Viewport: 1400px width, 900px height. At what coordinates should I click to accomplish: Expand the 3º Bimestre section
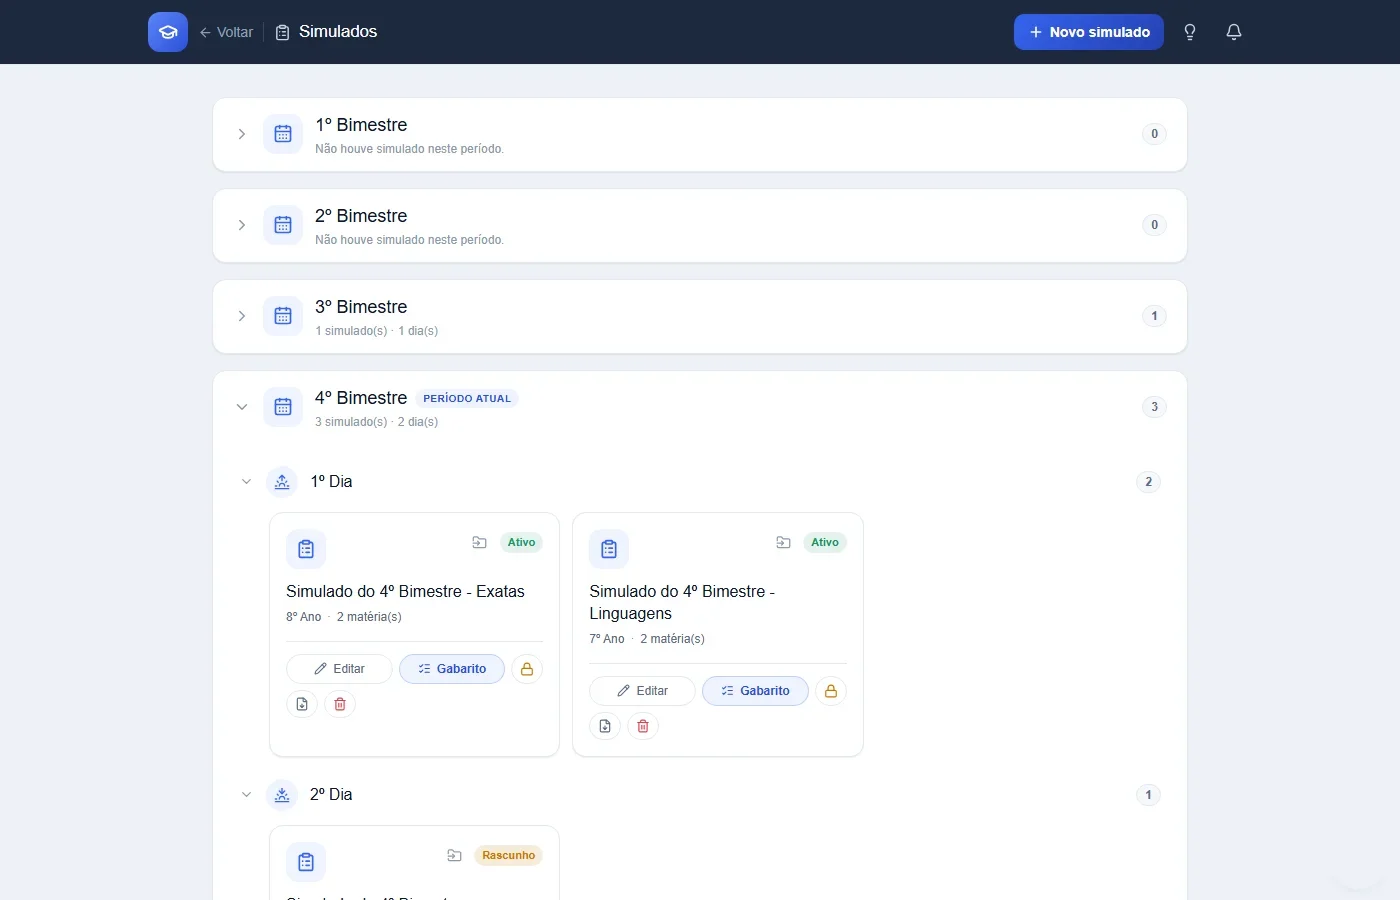(241, 316)
